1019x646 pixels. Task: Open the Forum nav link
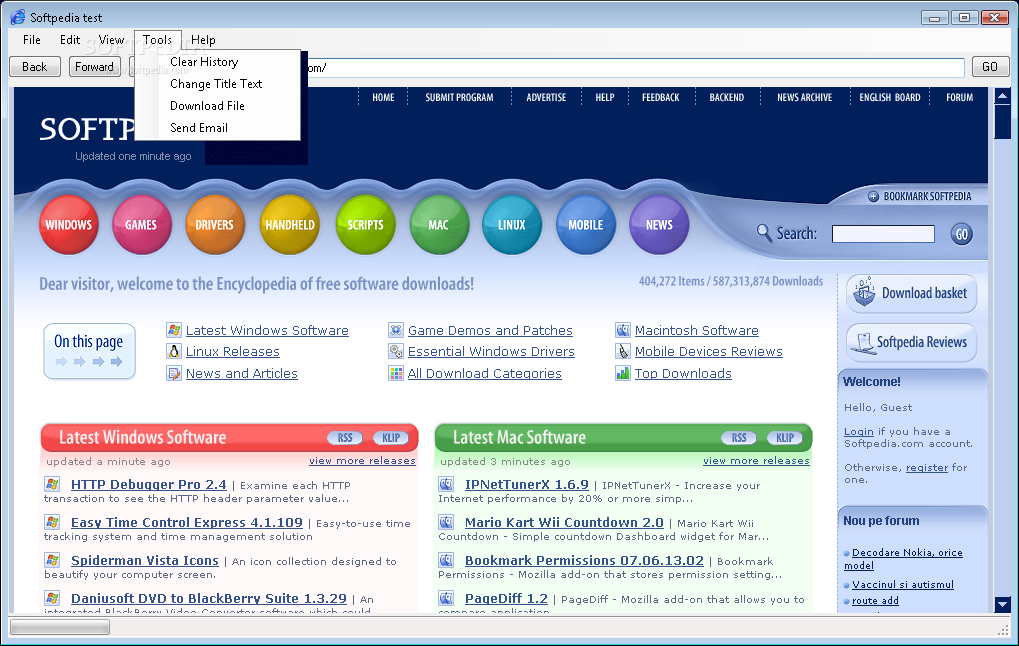pyautogui.click(x=959, y=97)
